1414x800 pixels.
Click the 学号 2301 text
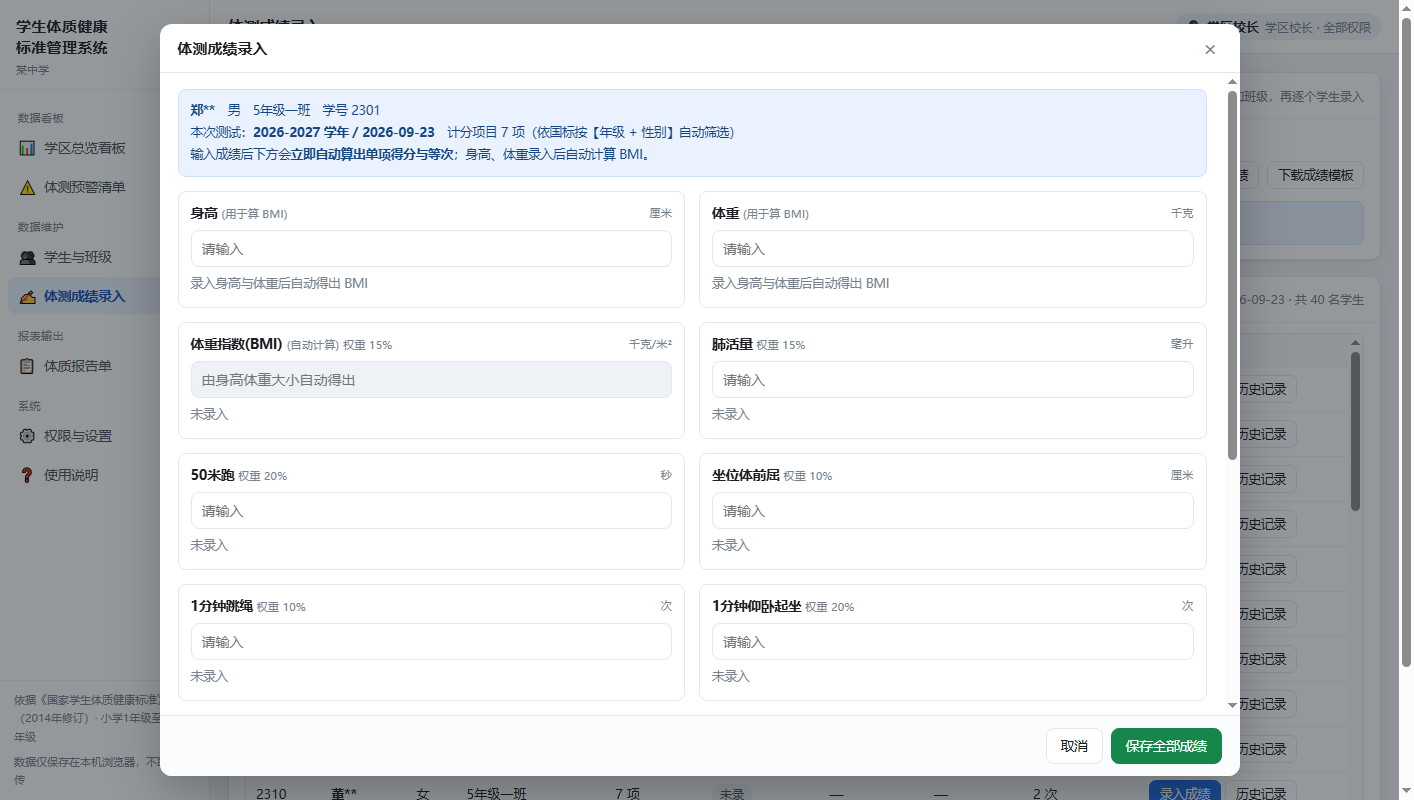click(351, 110)
